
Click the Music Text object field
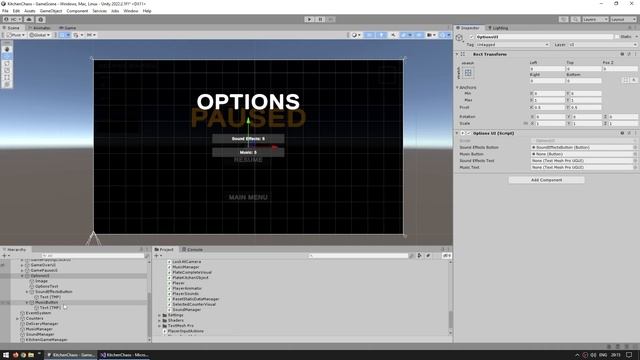point(581,167)
